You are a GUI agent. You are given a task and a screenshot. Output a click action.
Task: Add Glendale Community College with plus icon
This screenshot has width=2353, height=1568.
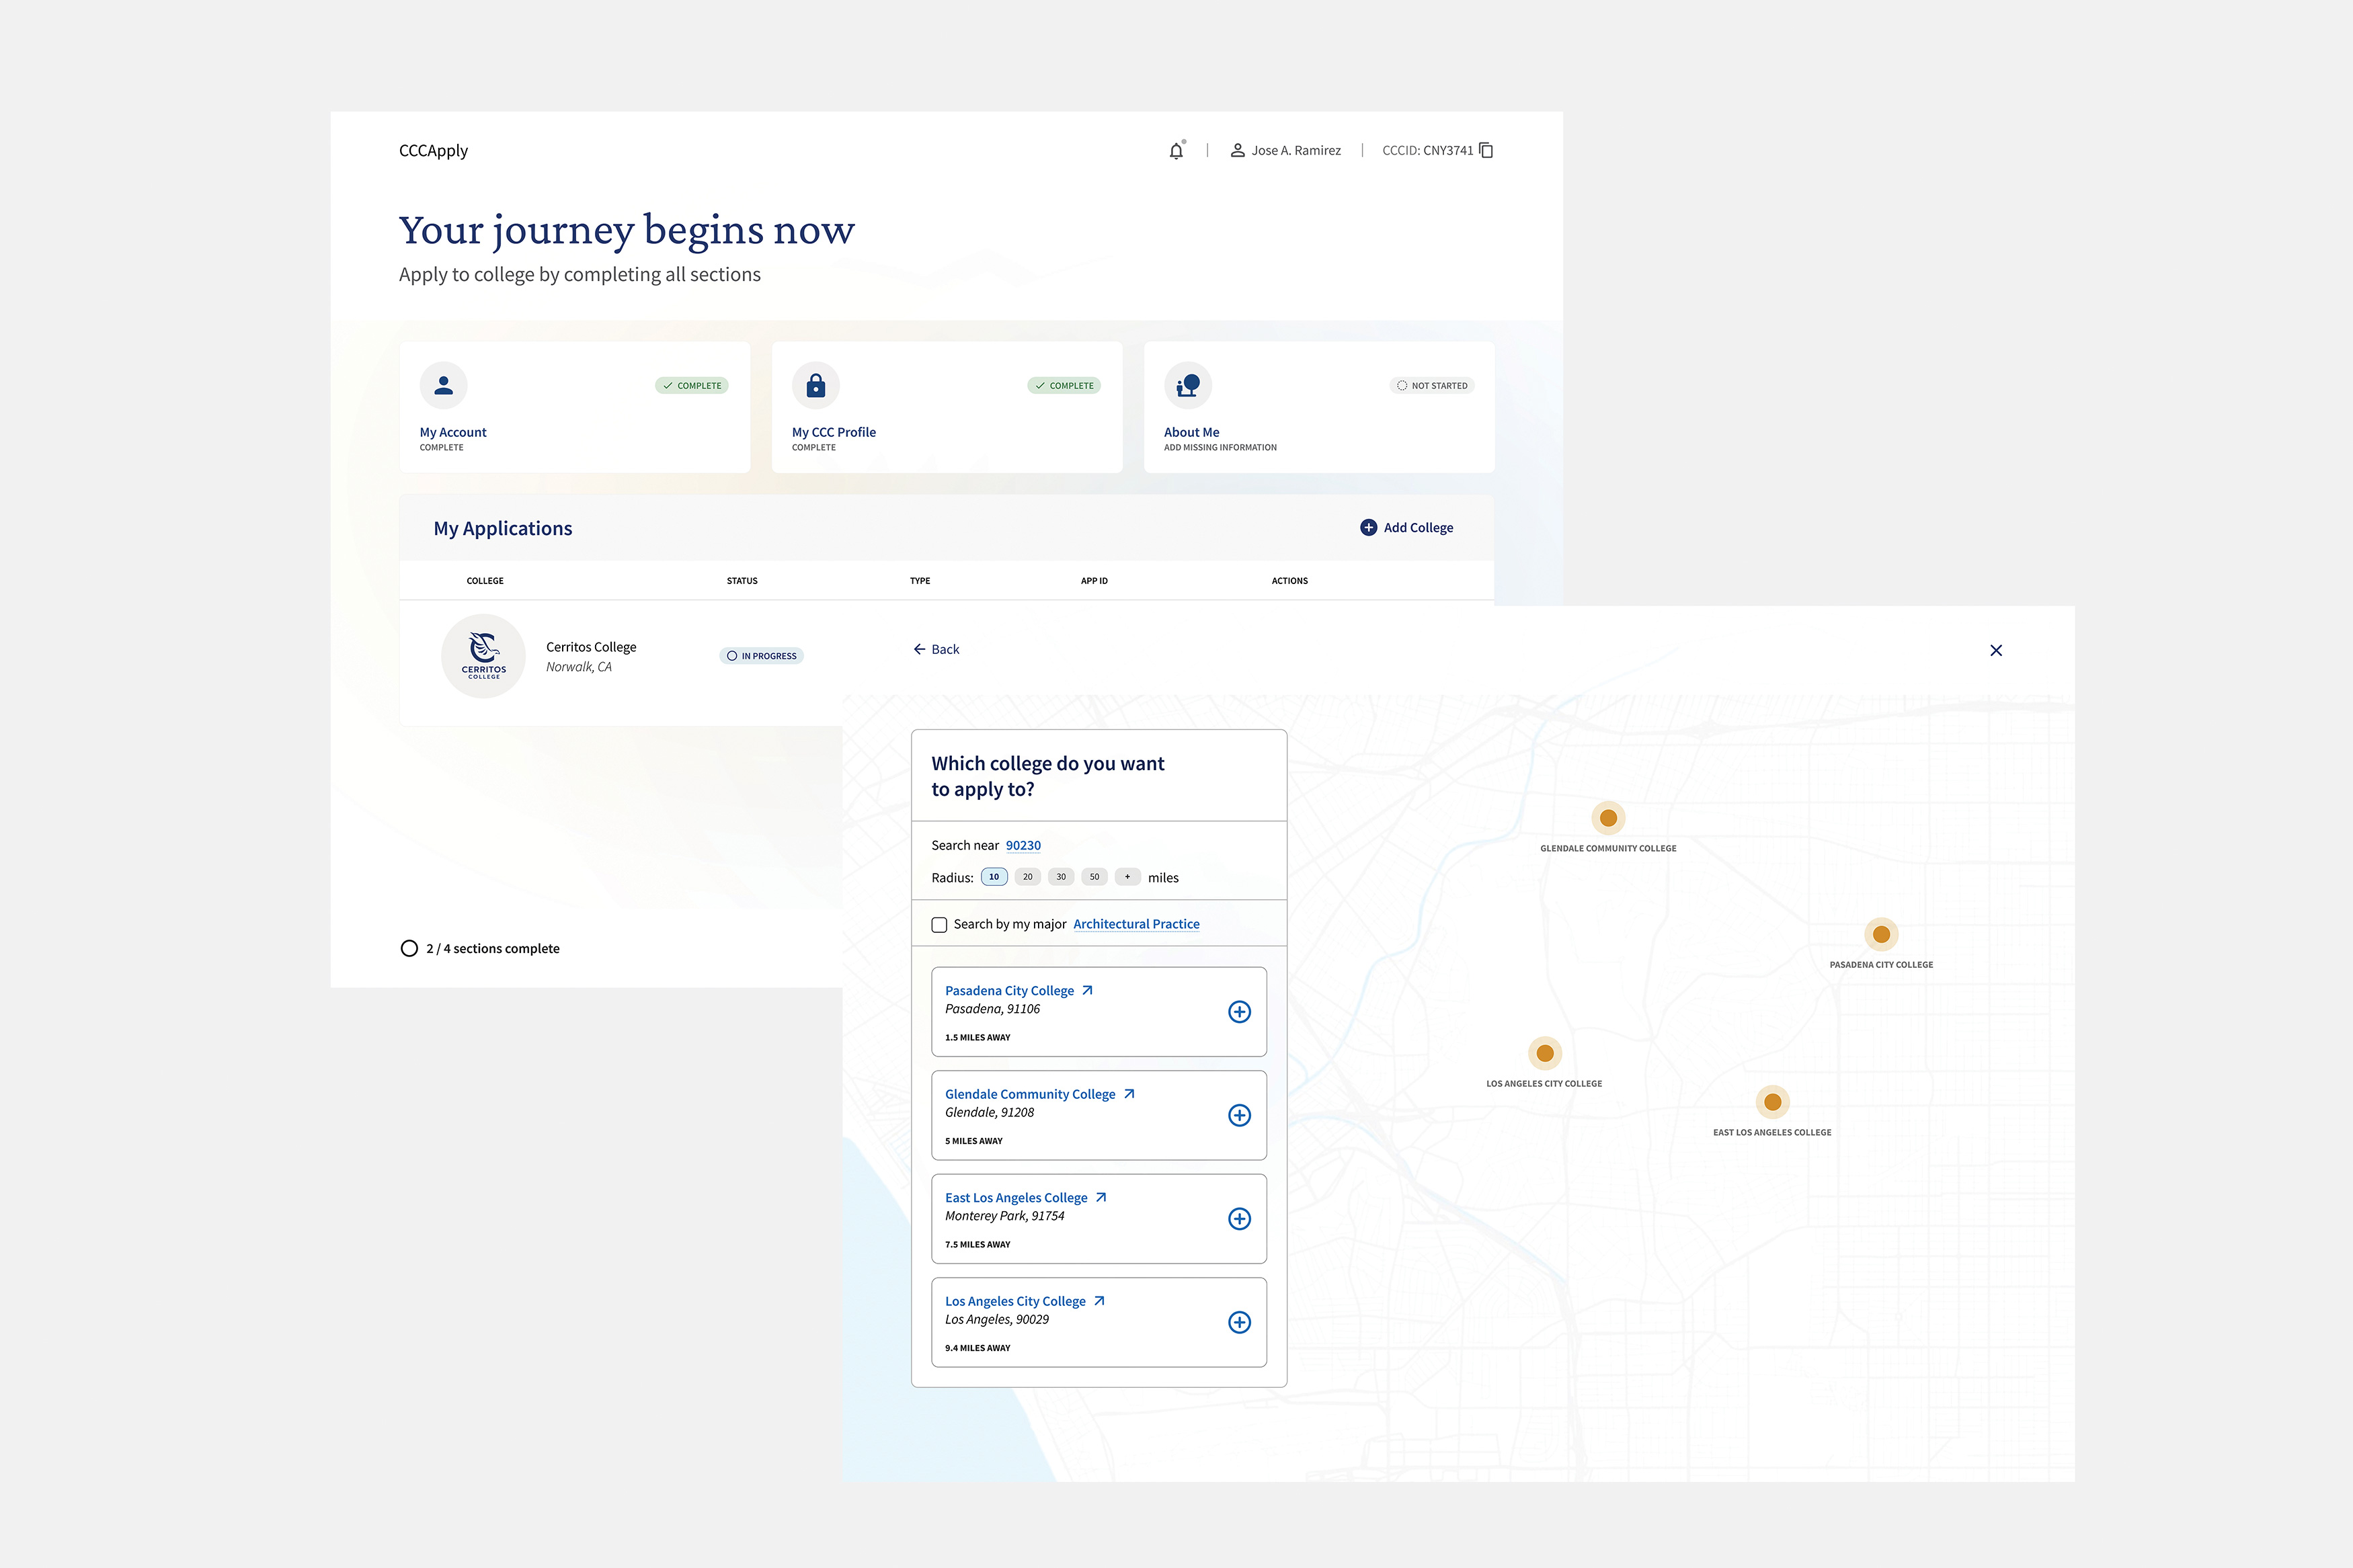coord(1239,1115)
